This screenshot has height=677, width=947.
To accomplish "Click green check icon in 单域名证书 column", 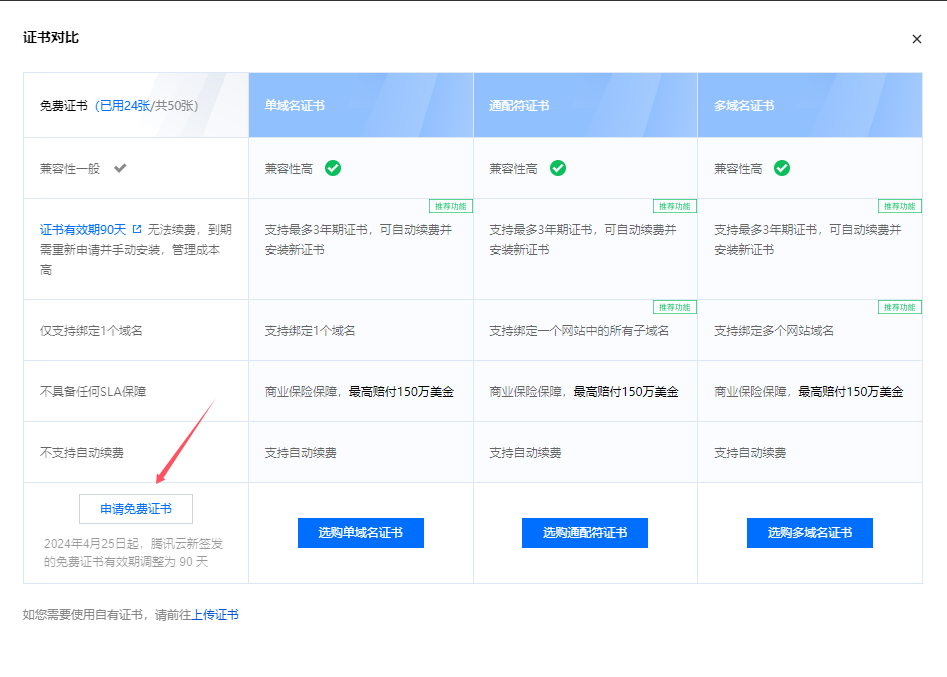I will click(333, 168).
